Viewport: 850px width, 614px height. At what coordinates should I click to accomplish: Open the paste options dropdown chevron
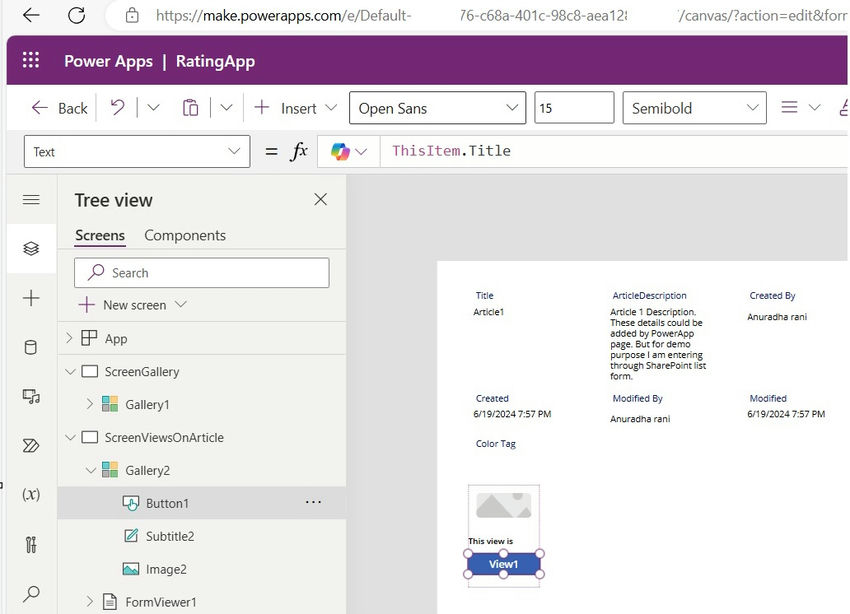point(226,107)
